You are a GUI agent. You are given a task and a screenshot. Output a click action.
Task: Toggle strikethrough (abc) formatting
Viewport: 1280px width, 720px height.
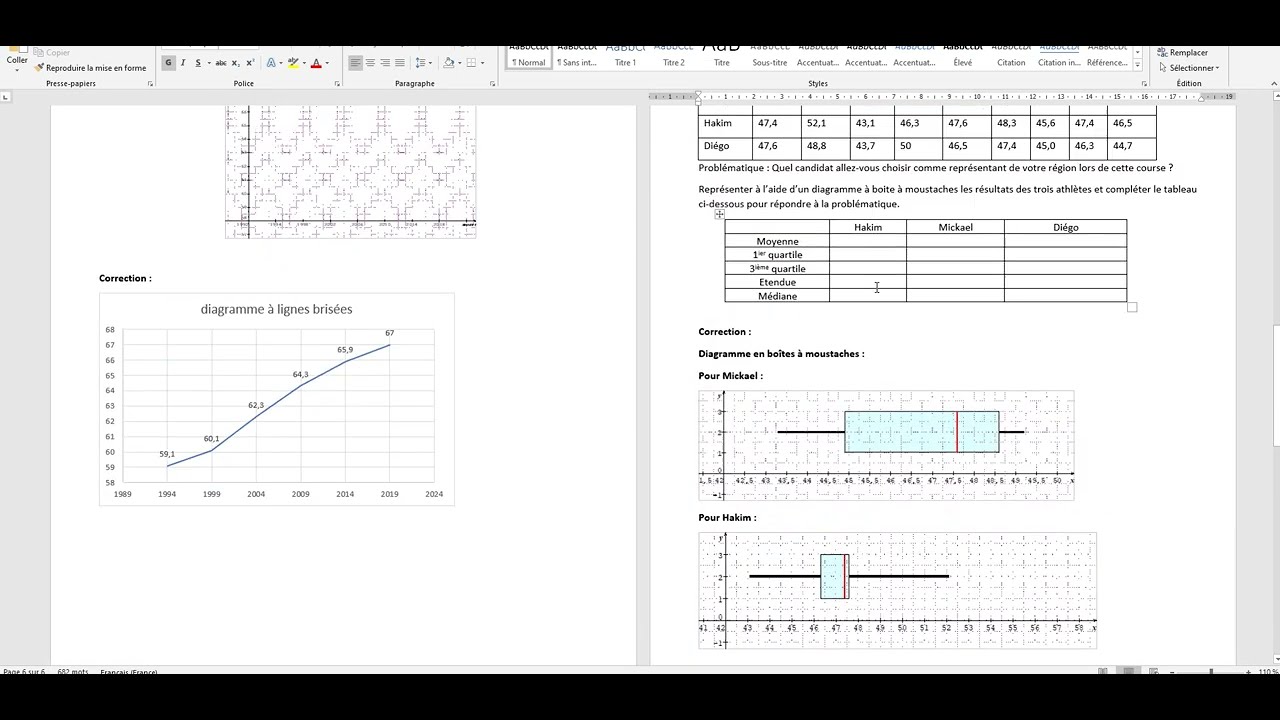pyautogui.click(x=221, y=63)
